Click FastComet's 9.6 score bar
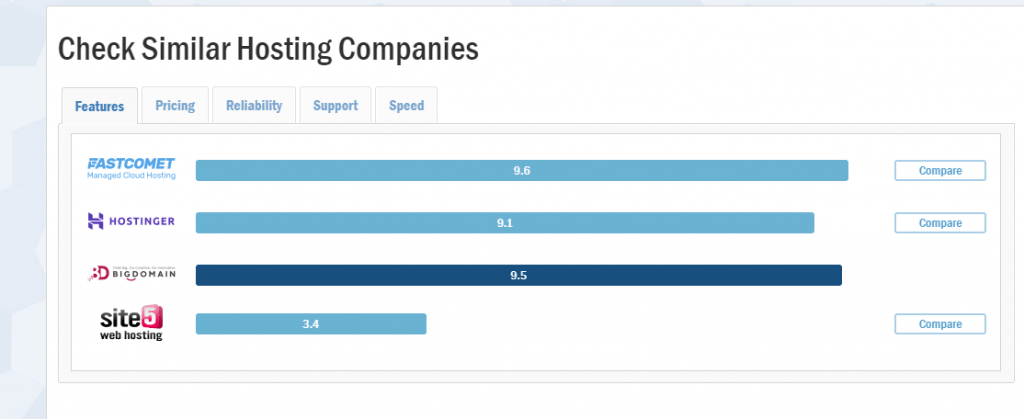 tap(521, 171)
